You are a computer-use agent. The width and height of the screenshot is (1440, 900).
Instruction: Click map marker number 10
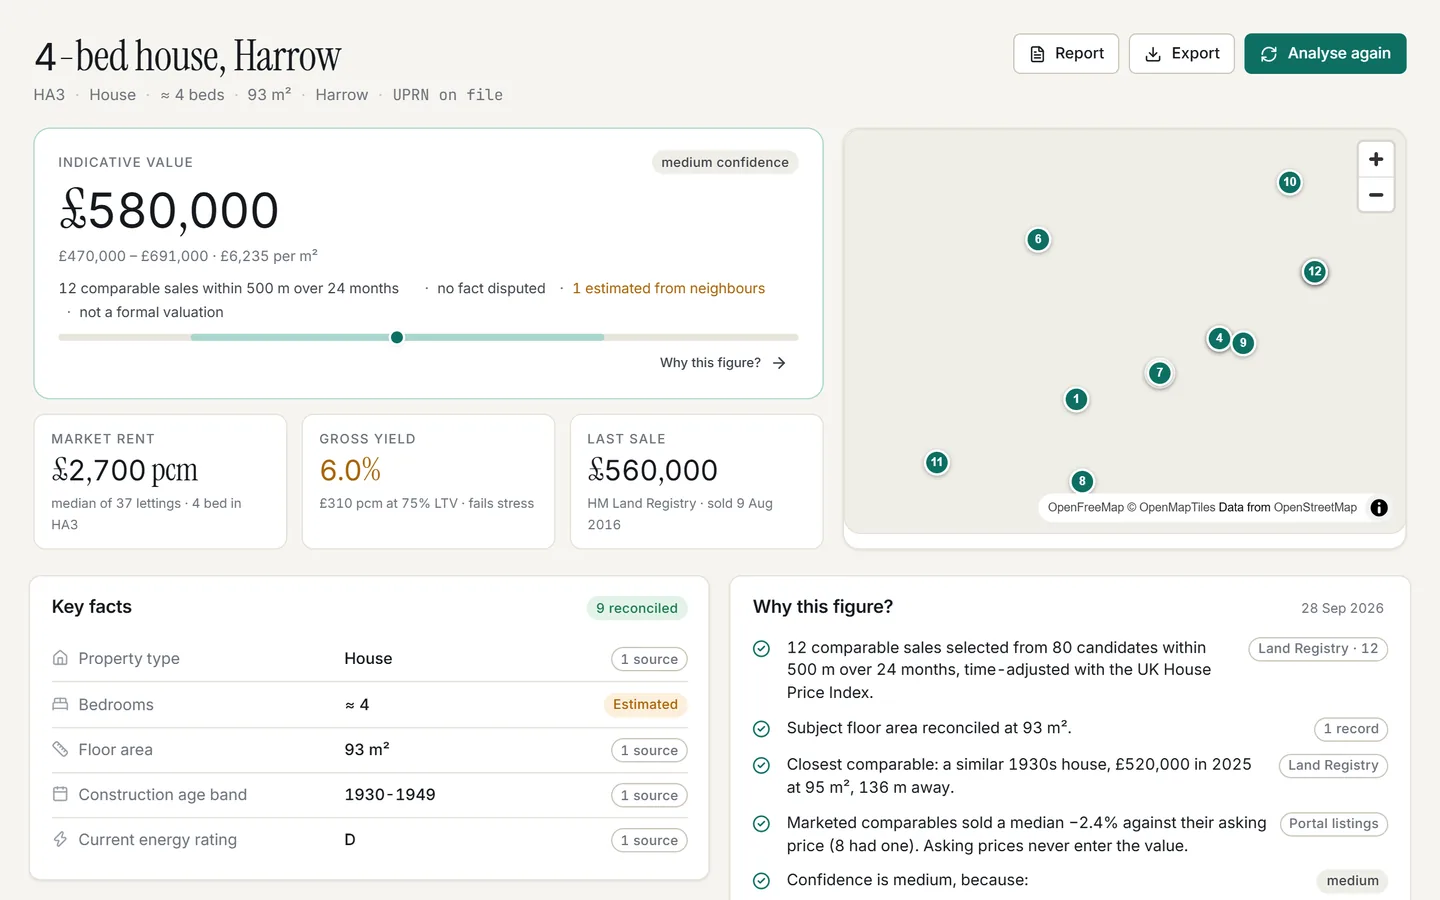point(1289,182)
